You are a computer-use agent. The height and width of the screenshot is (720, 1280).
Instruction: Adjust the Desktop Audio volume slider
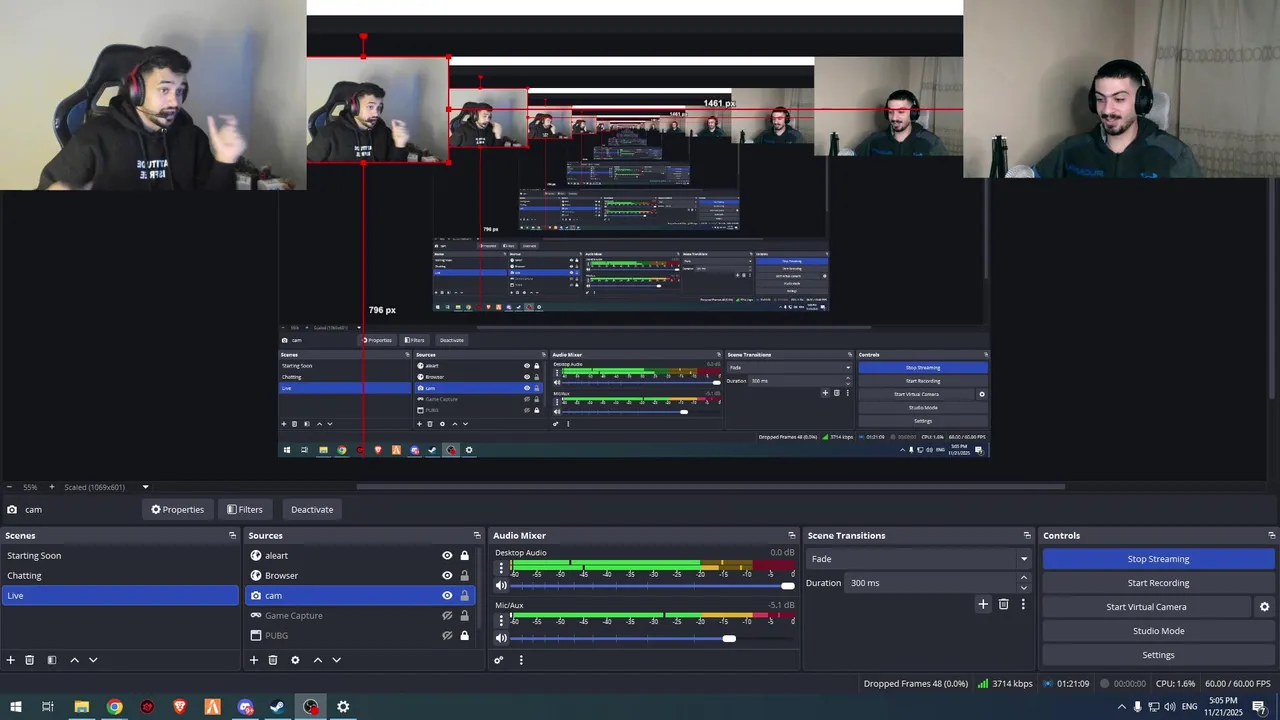[x=653, y=586]
